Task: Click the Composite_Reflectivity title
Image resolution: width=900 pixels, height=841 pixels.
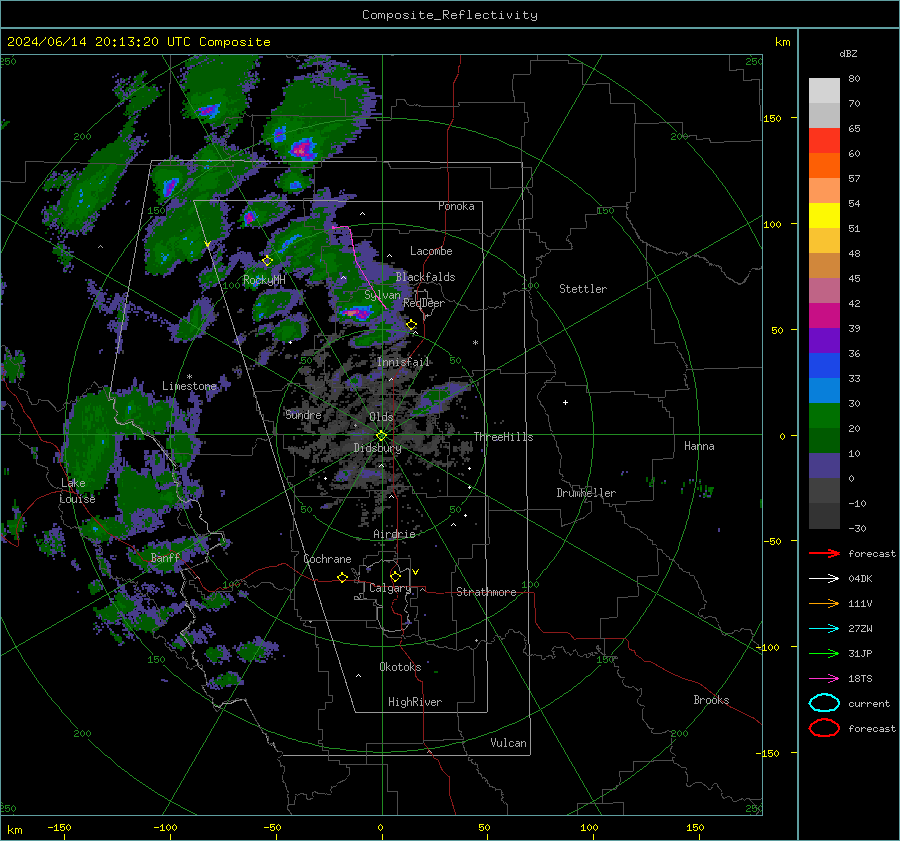Action: pos(450,15)
